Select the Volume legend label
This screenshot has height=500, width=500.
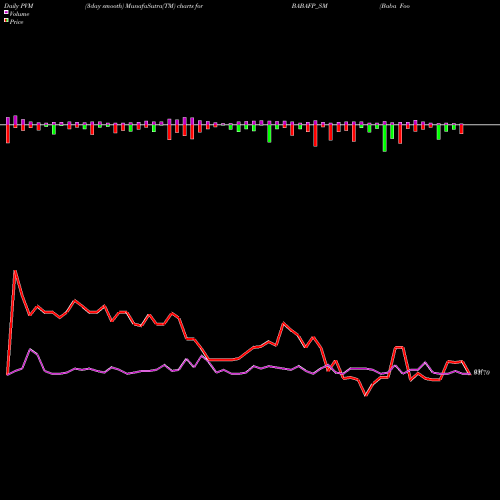[x=19, y=14]
